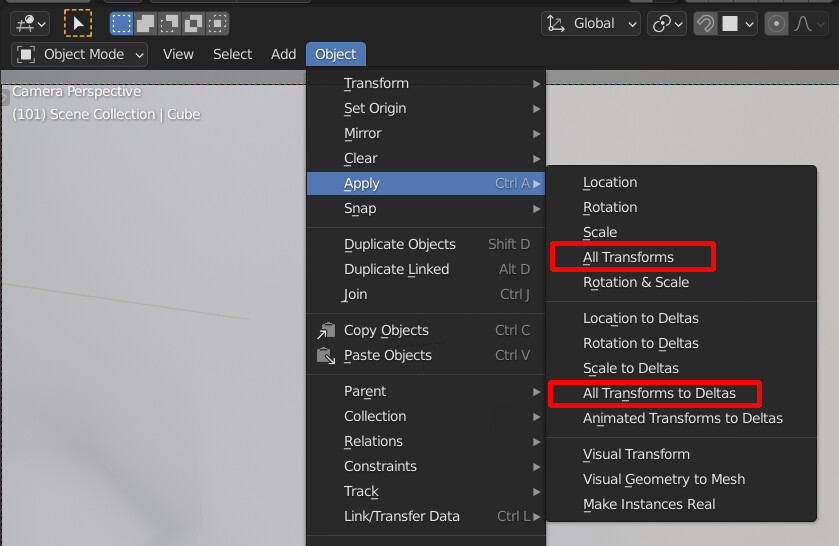Open the pivot point dropdown

coord(667,24)
